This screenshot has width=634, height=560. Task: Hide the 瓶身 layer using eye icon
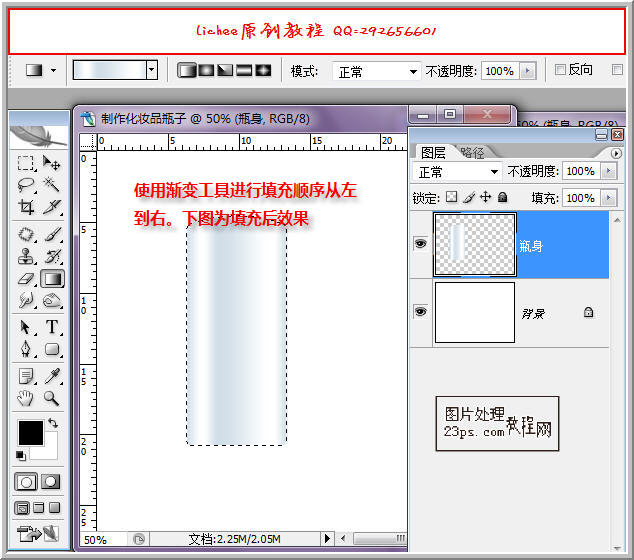coord(420,243)
